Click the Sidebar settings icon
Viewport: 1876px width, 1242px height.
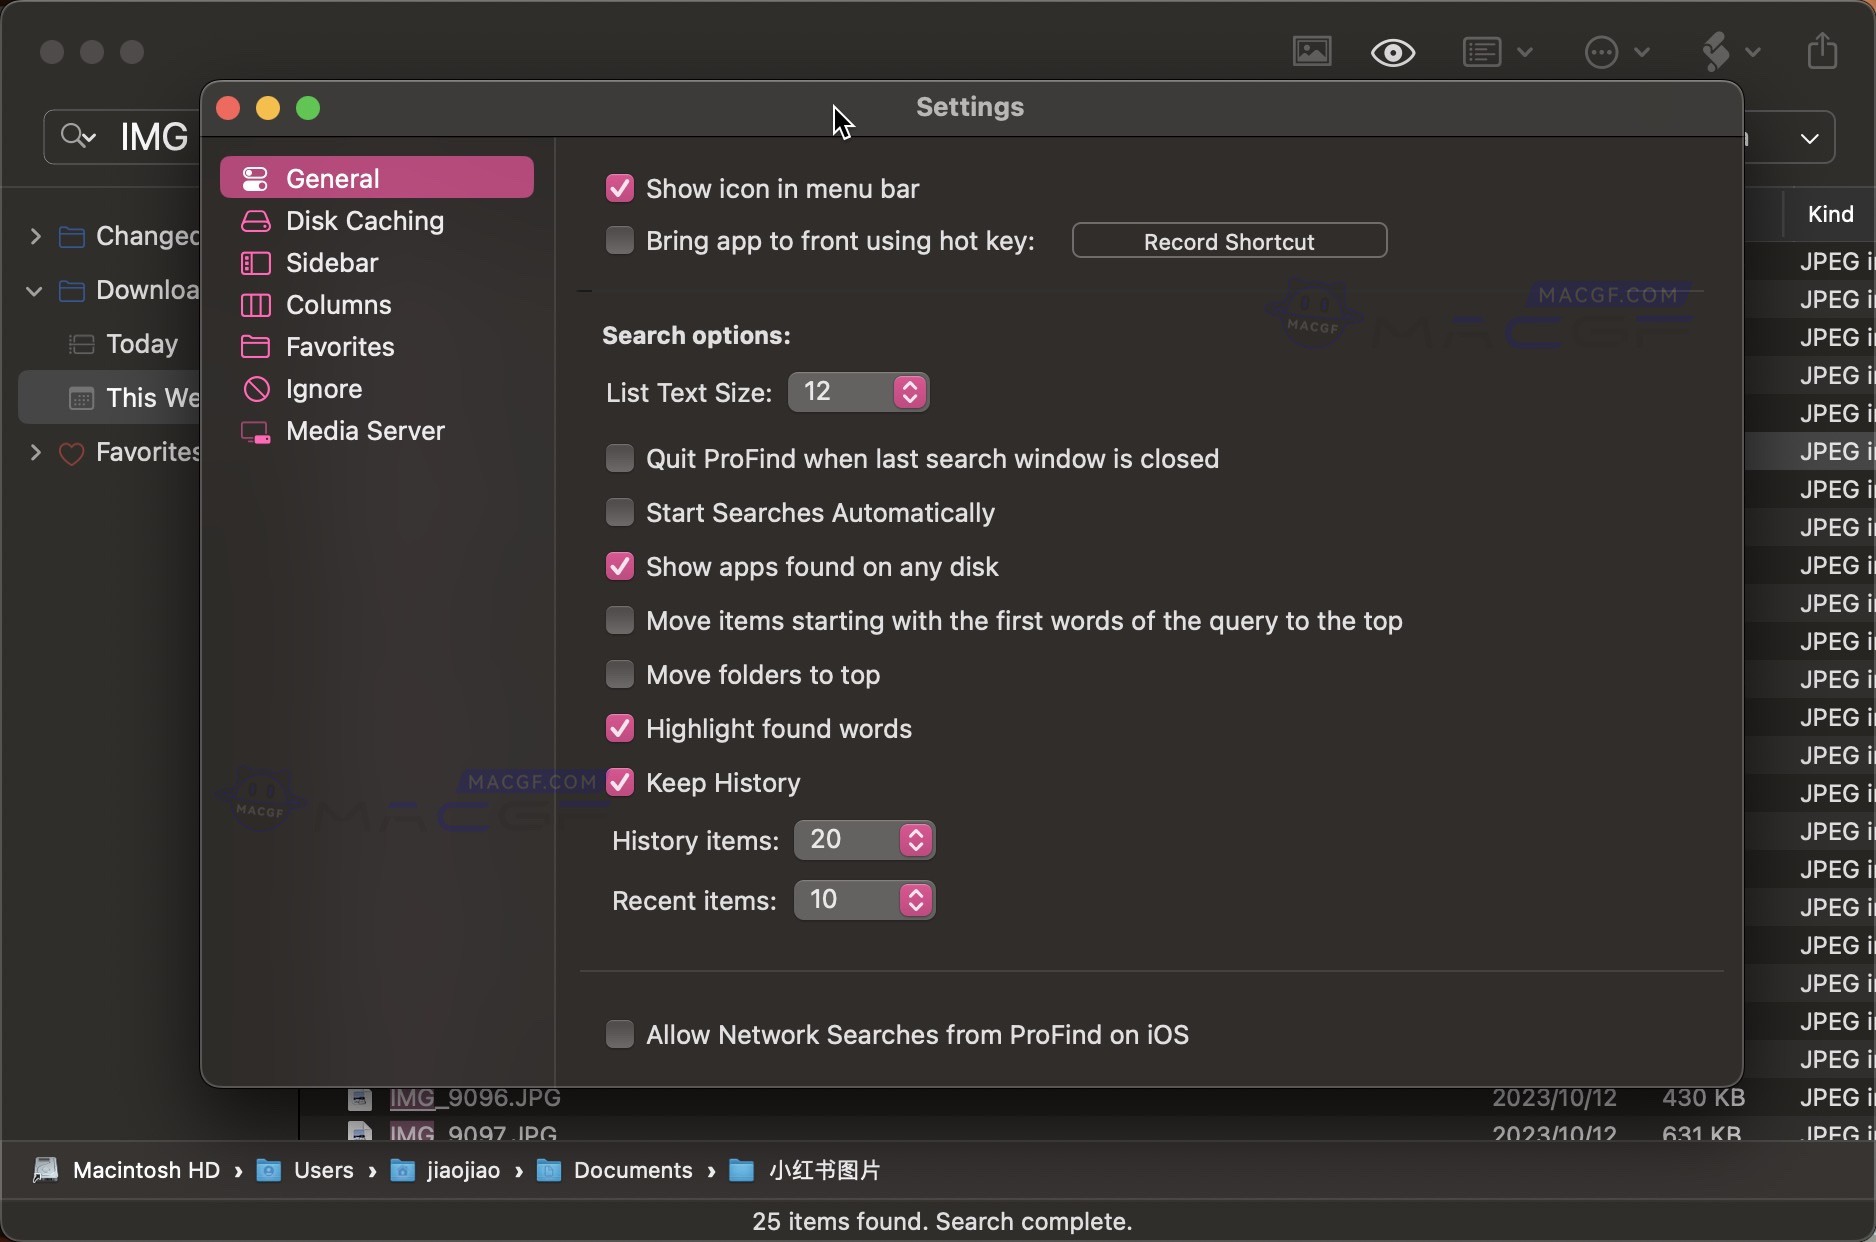coord(256,263)
